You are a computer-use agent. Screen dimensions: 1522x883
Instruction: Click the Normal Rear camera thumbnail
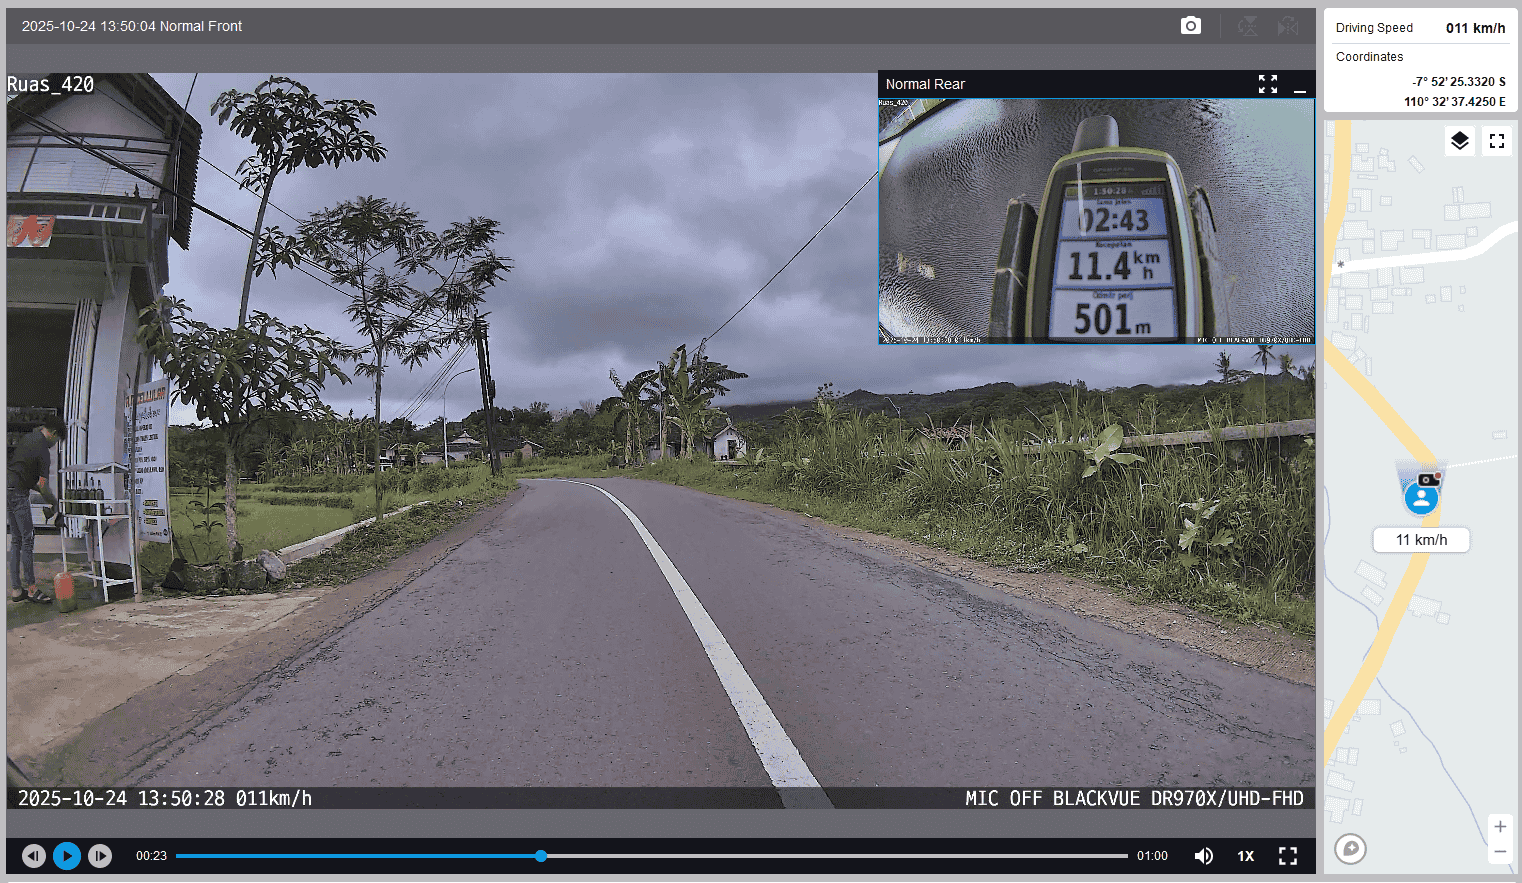point(1096,221)
